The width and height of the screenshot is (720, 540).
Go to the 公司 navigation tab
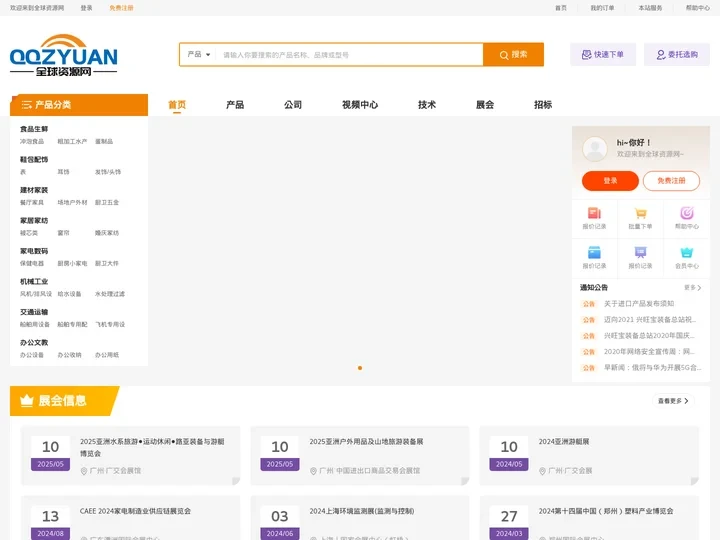[293, 105]
